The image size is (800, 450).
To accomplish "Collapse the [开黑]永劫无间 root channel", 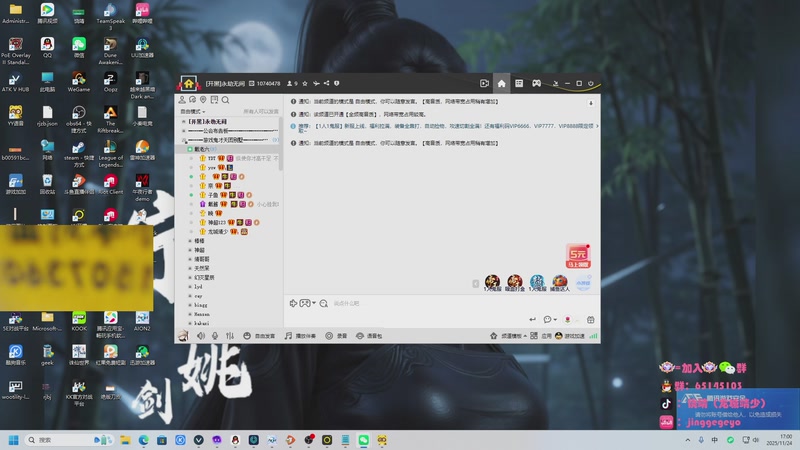I will (184, 121).
